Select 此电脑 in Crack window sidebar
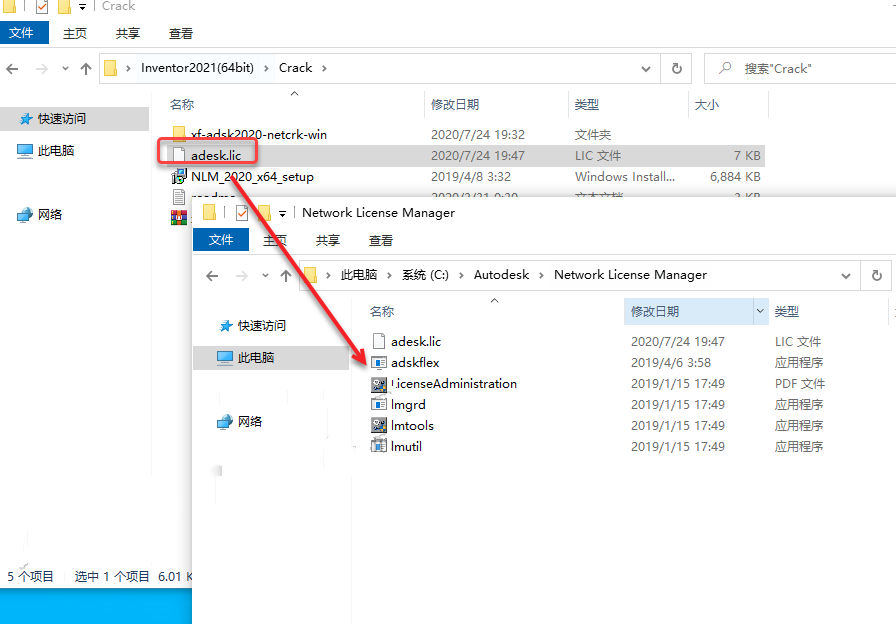The height and width of the screenshot is (624, 896). point(56,150)
